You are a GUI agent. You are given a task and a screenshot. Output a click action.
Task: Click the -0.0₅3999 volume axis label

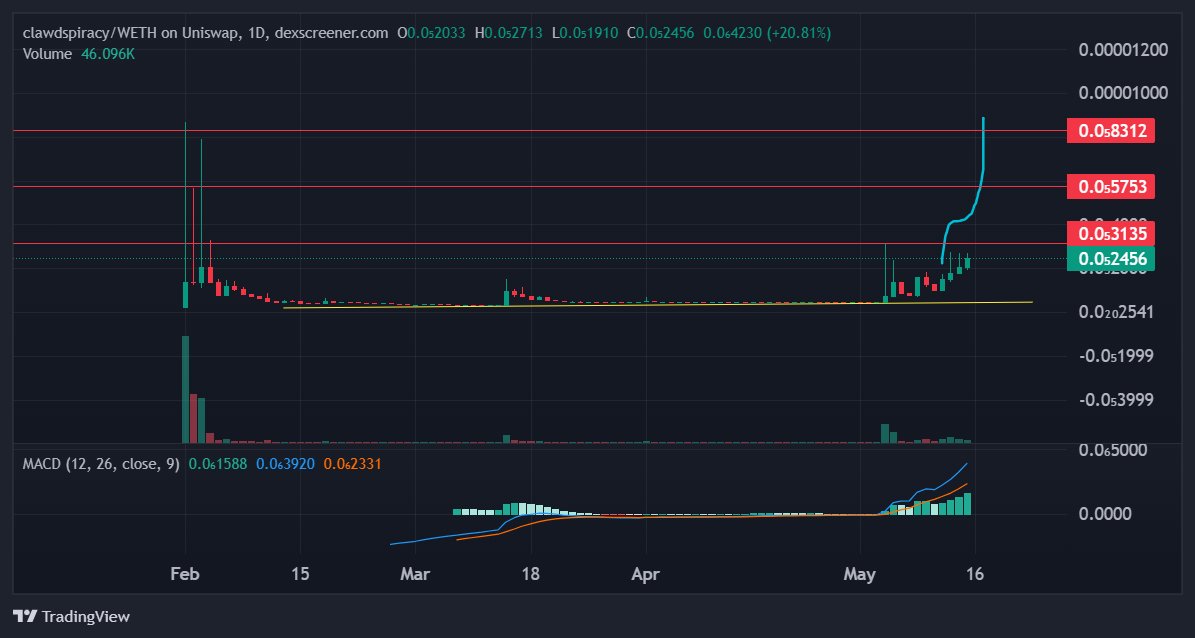[x=1117, y=399]
